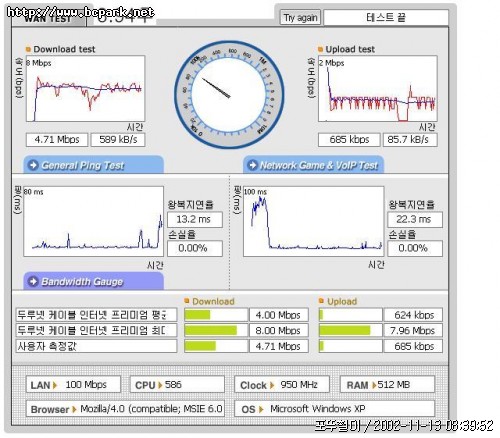Viewport: 500px width, 438px height.
Task: Click the orange Upload test bullet icon
Action: click(320, 49)
